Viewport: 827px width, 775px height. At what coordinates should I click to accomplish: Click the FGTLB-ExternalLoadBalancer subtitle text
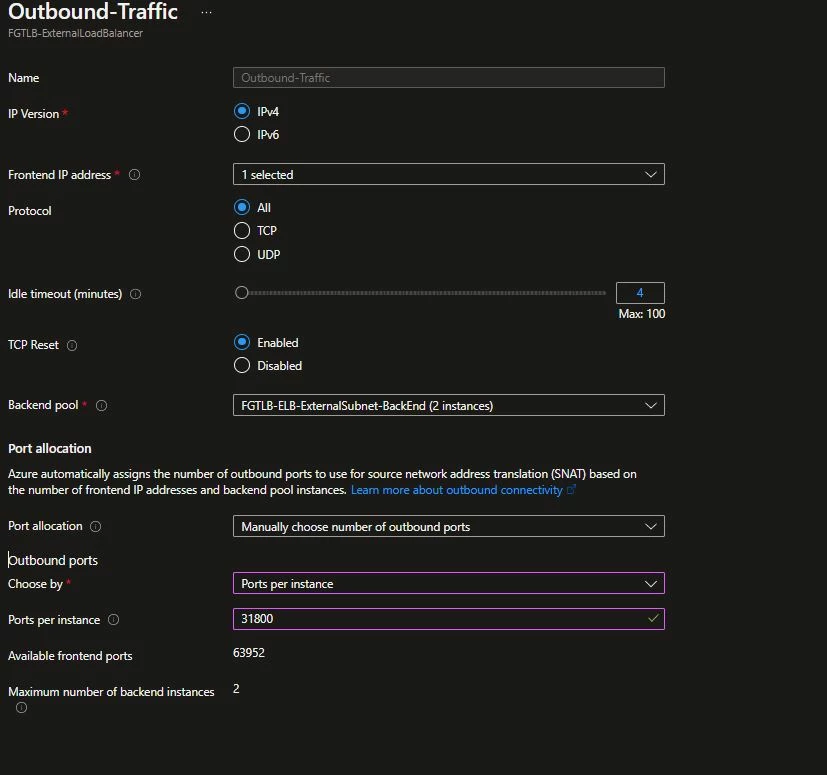coord(75,33)
